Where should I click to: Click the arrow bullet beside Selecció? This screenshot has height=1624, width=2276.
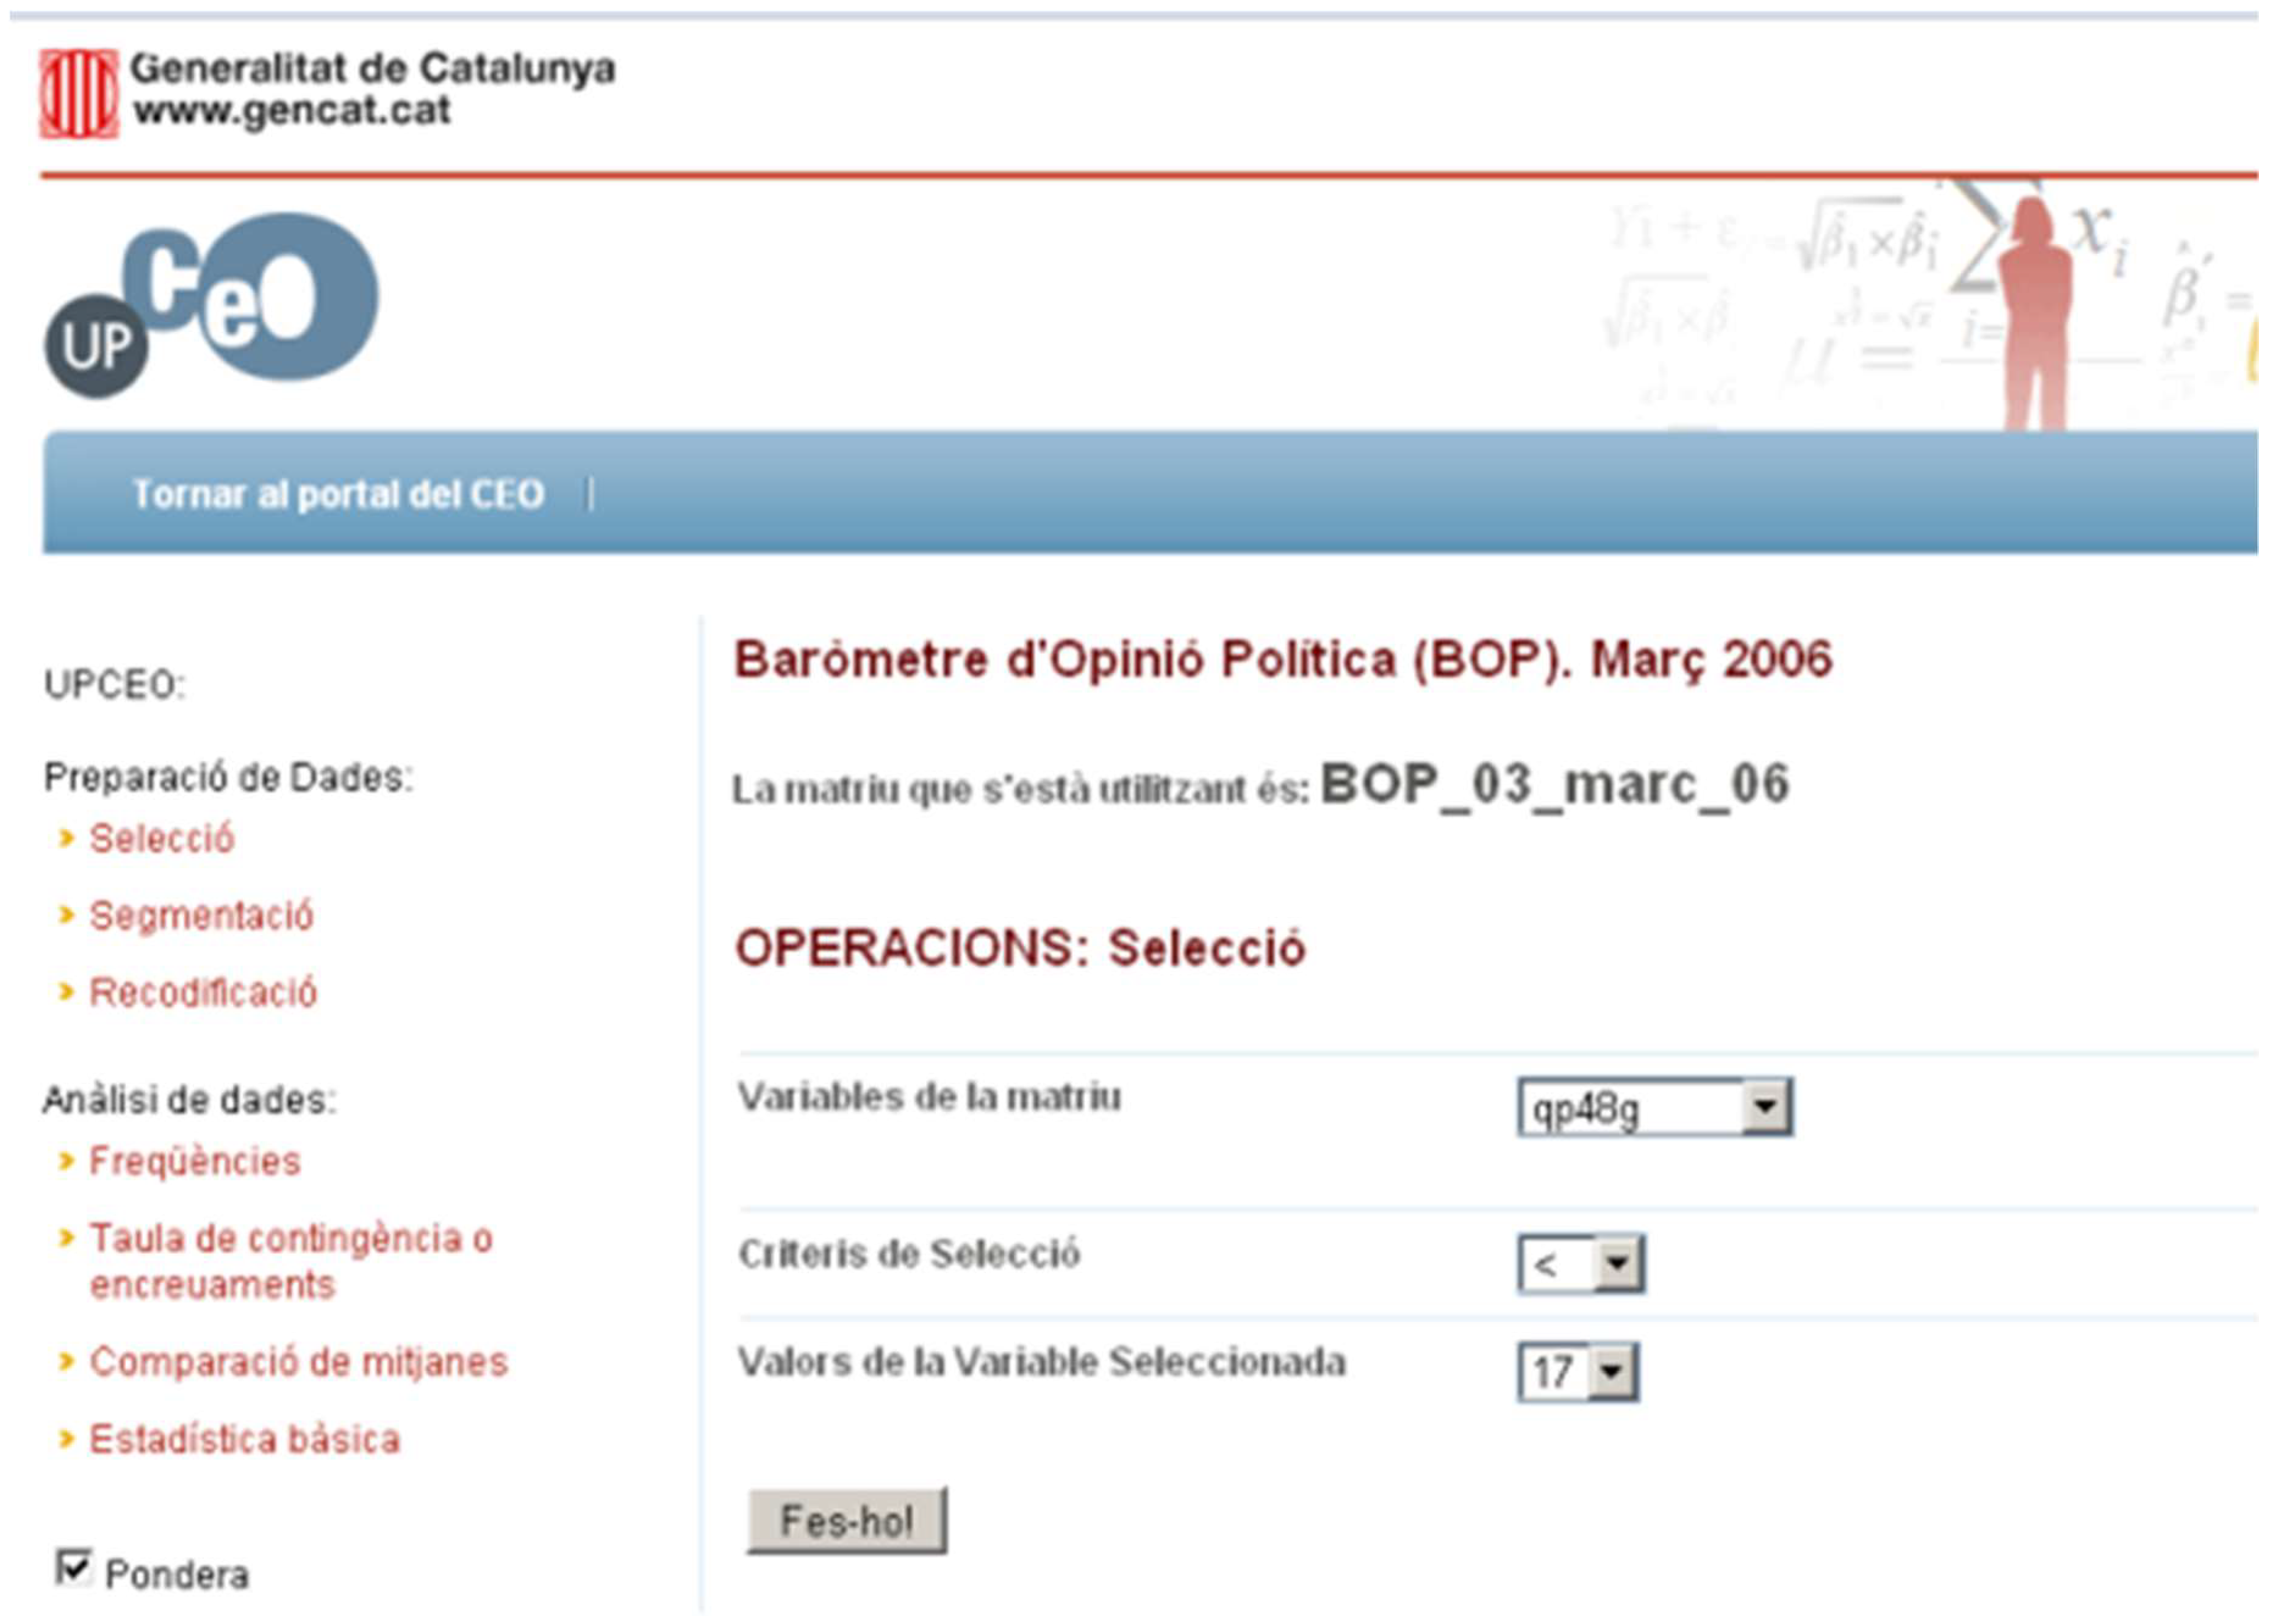[x=67, y=838]
